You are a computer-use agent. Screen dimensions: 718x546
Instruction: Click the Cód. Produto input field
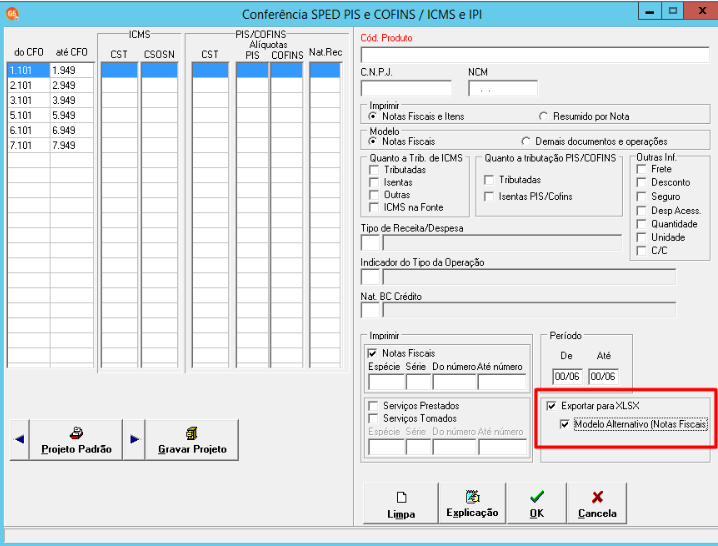(x=535, y=55)
